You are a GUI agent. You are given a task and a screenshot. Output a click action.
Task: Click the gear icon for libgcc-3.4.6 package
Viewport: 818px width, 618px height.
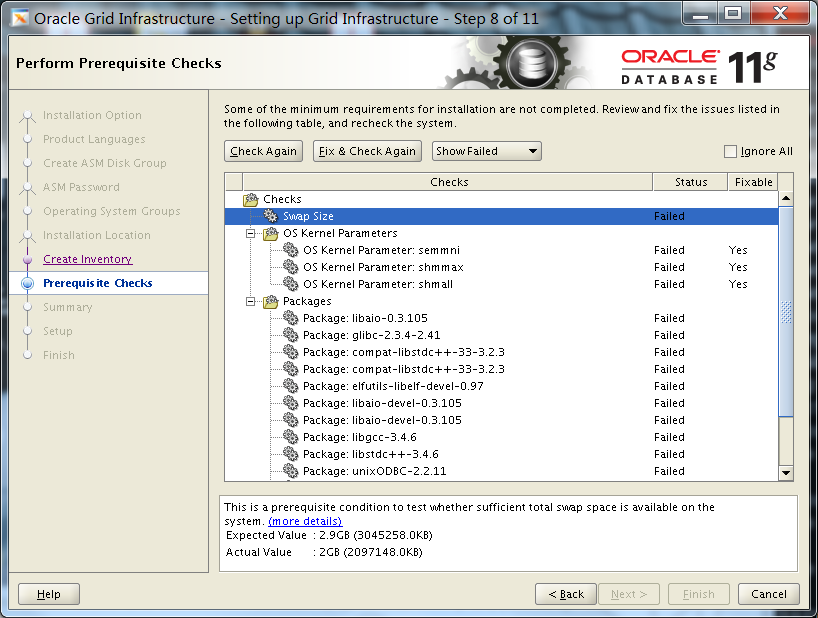[291, 437]
